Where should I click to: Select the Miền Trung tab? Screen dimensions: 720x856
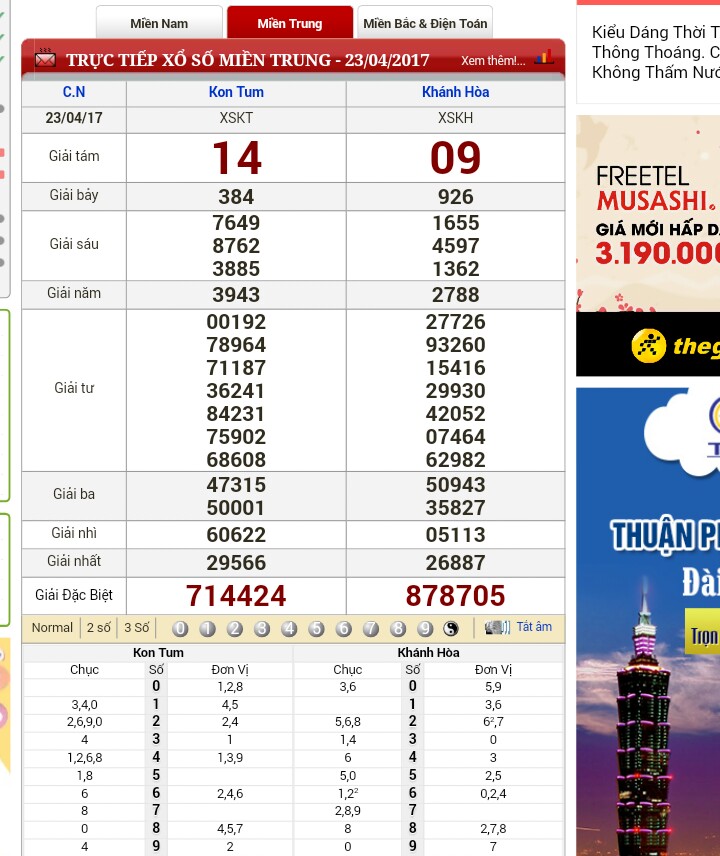(x=290, y=23)
